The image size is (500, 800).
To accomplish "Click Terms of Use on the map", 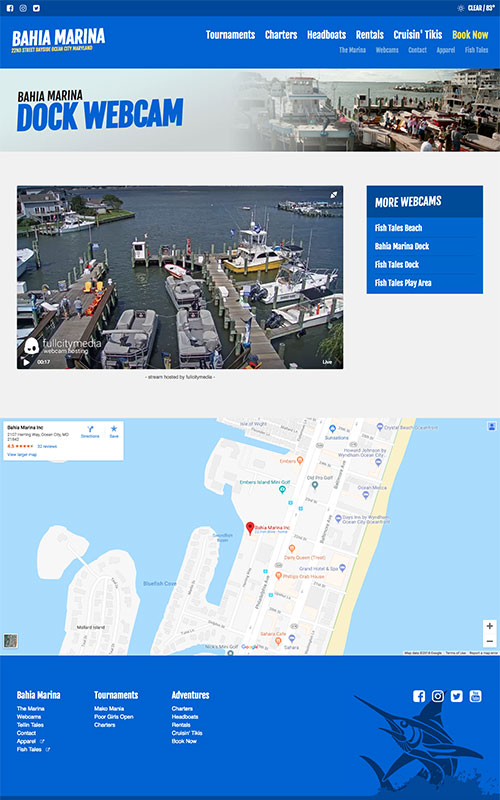I will pyautogui.click(x=456, y=653).
